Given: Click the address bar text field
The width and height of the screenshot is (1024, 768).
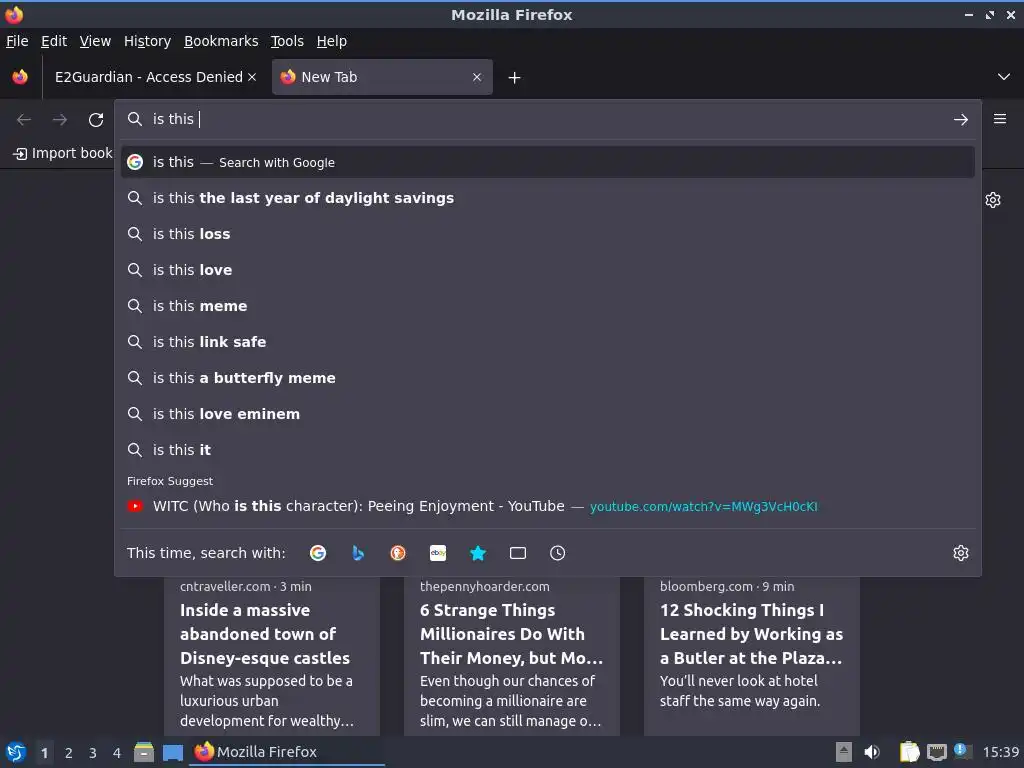Looking at the screenshot, I should pos(549,120).
